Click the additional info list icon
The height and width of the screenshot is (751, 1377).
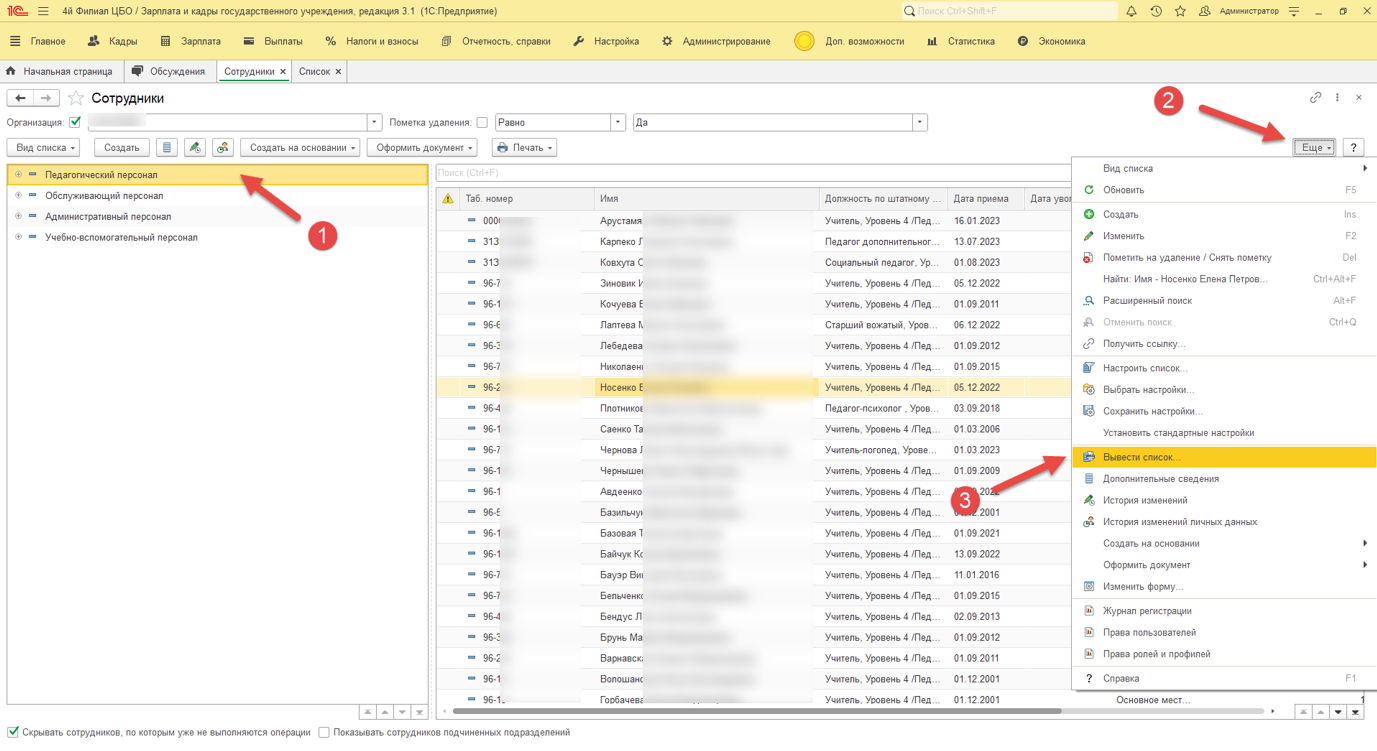point(167,148)
